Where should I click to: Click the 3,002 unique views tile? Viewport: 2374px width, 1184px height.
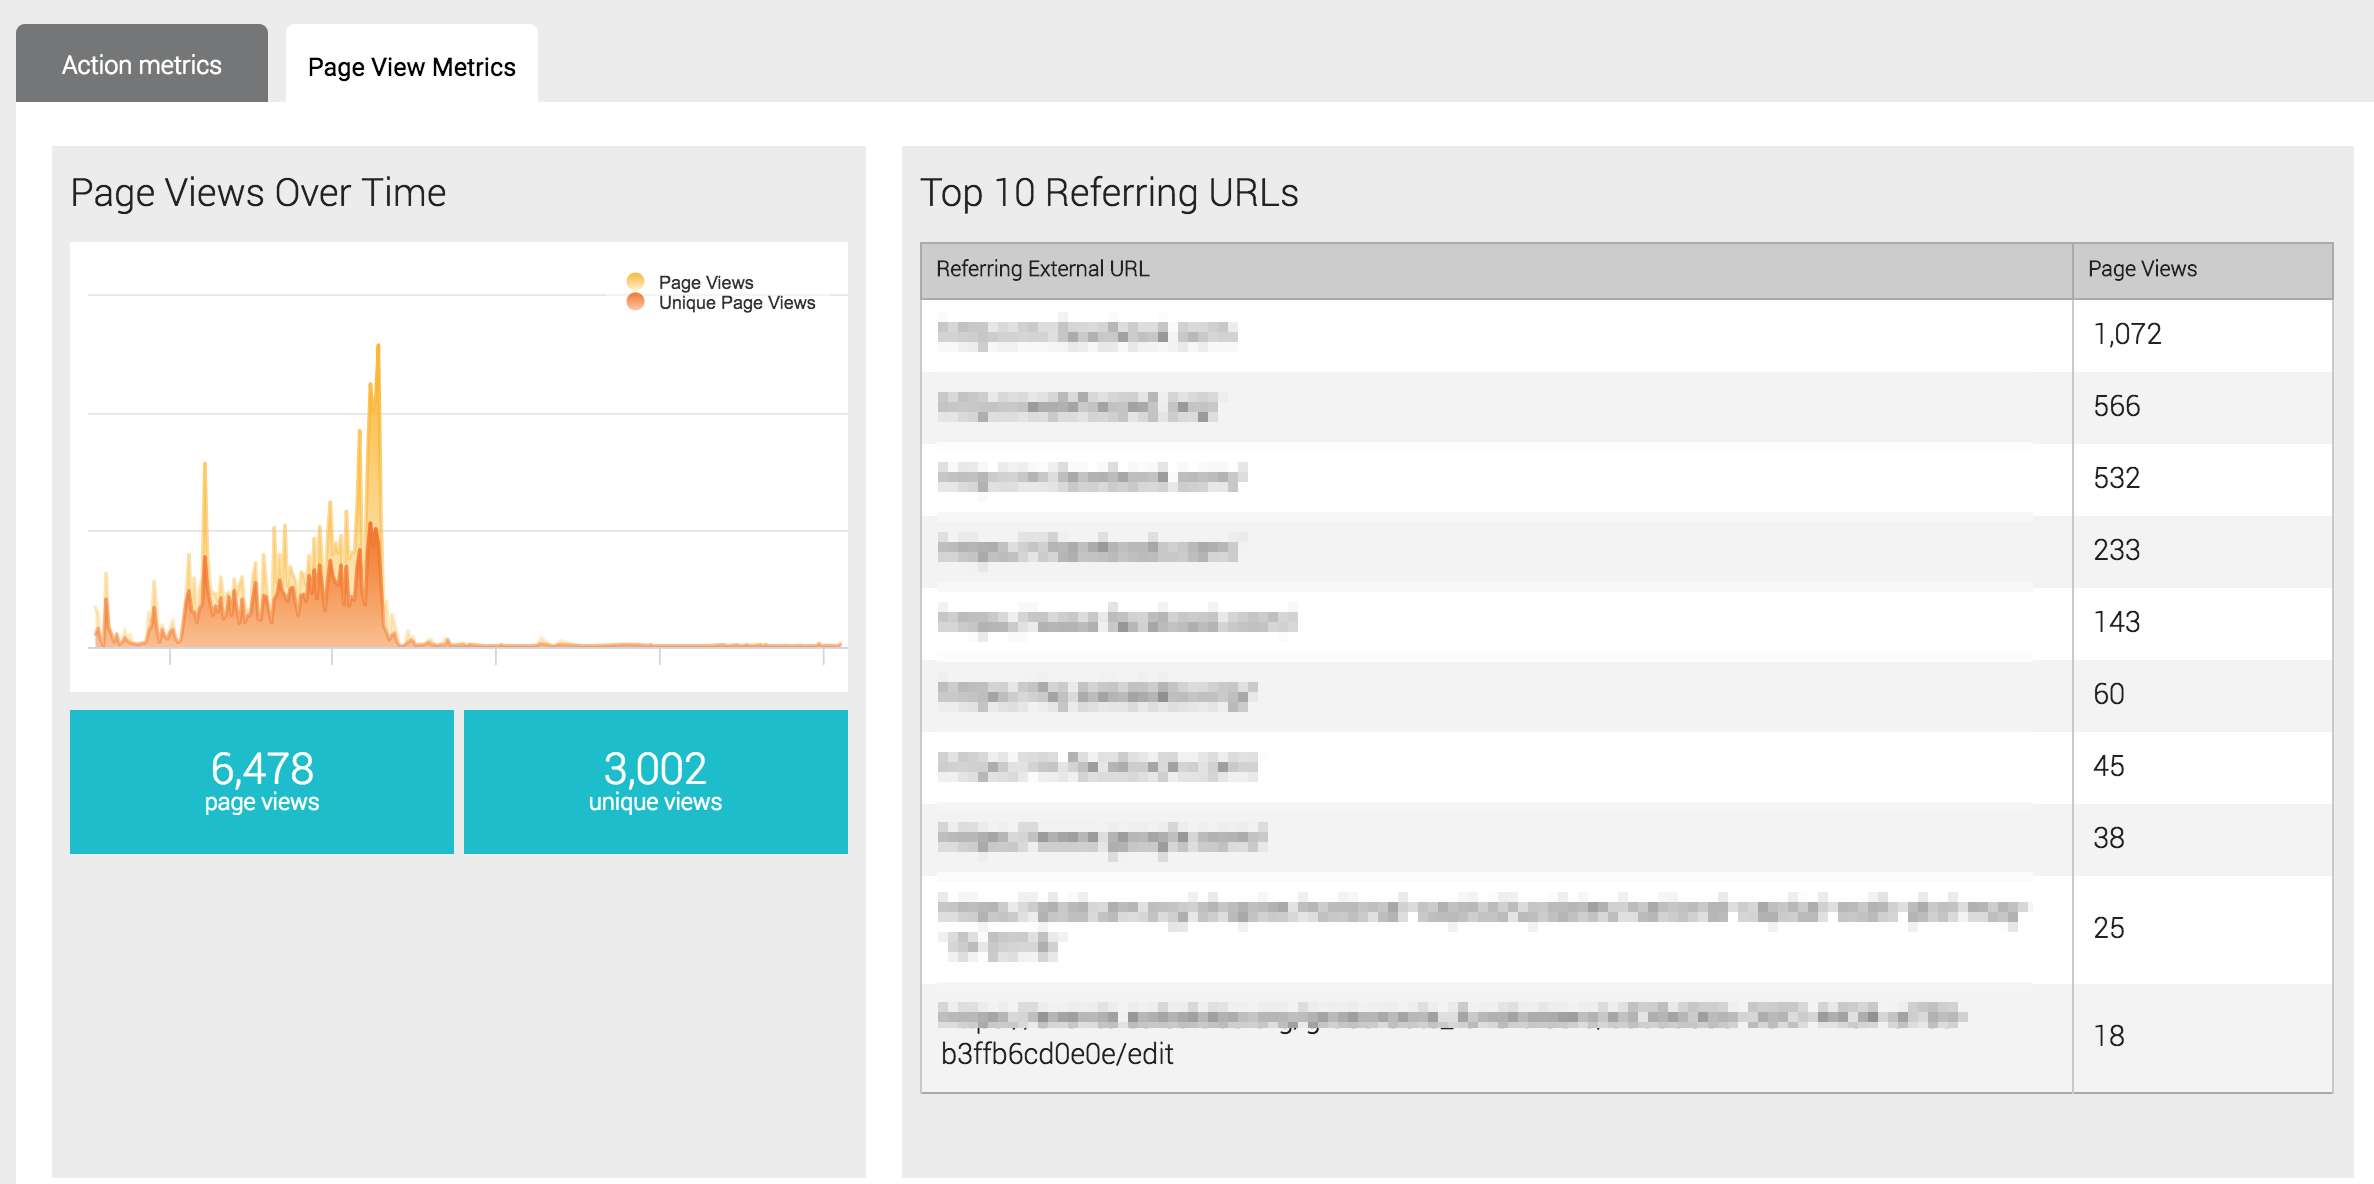pyautogui.click(x=655, y=781)
